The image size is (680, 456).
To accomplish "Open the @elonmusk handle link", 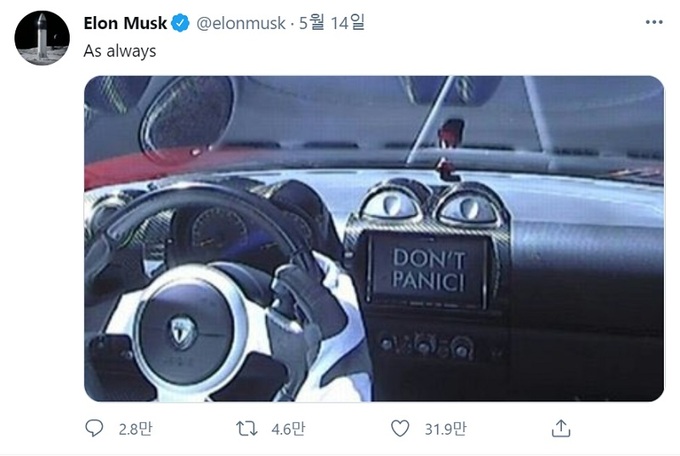I will click(241, 23).
